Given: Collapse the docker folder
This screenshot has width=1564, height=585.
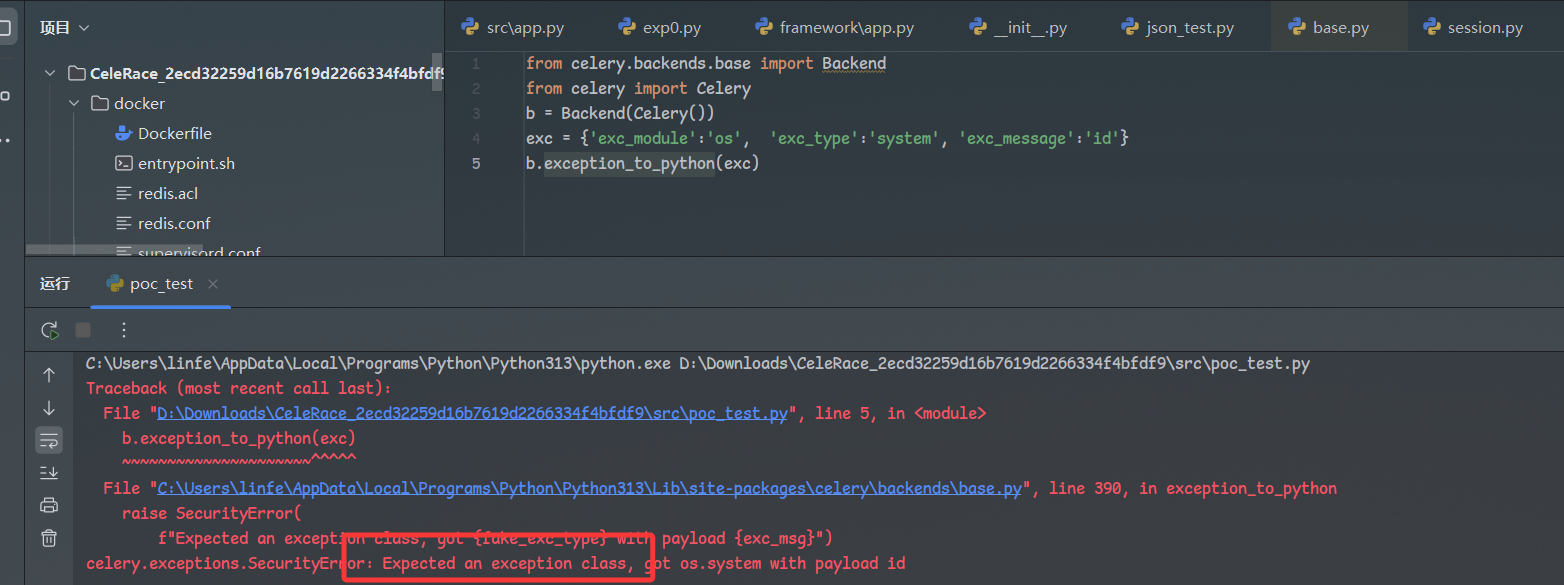Looking at the screenshot, I should [x=74, y=103].
